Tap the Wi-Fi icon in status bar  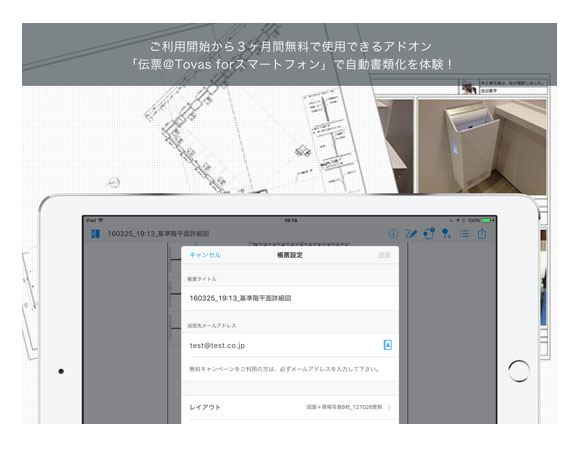pos(100,221)
